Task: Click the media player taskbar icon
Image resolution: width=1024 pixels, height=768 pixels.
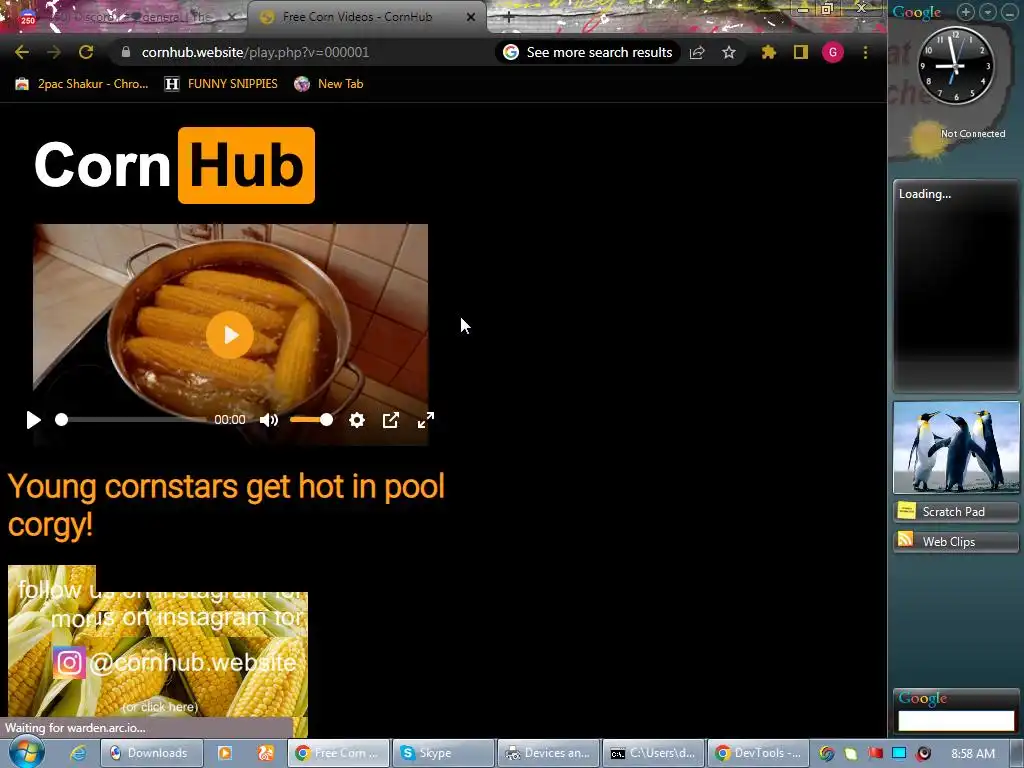Action: coord(224,753)
